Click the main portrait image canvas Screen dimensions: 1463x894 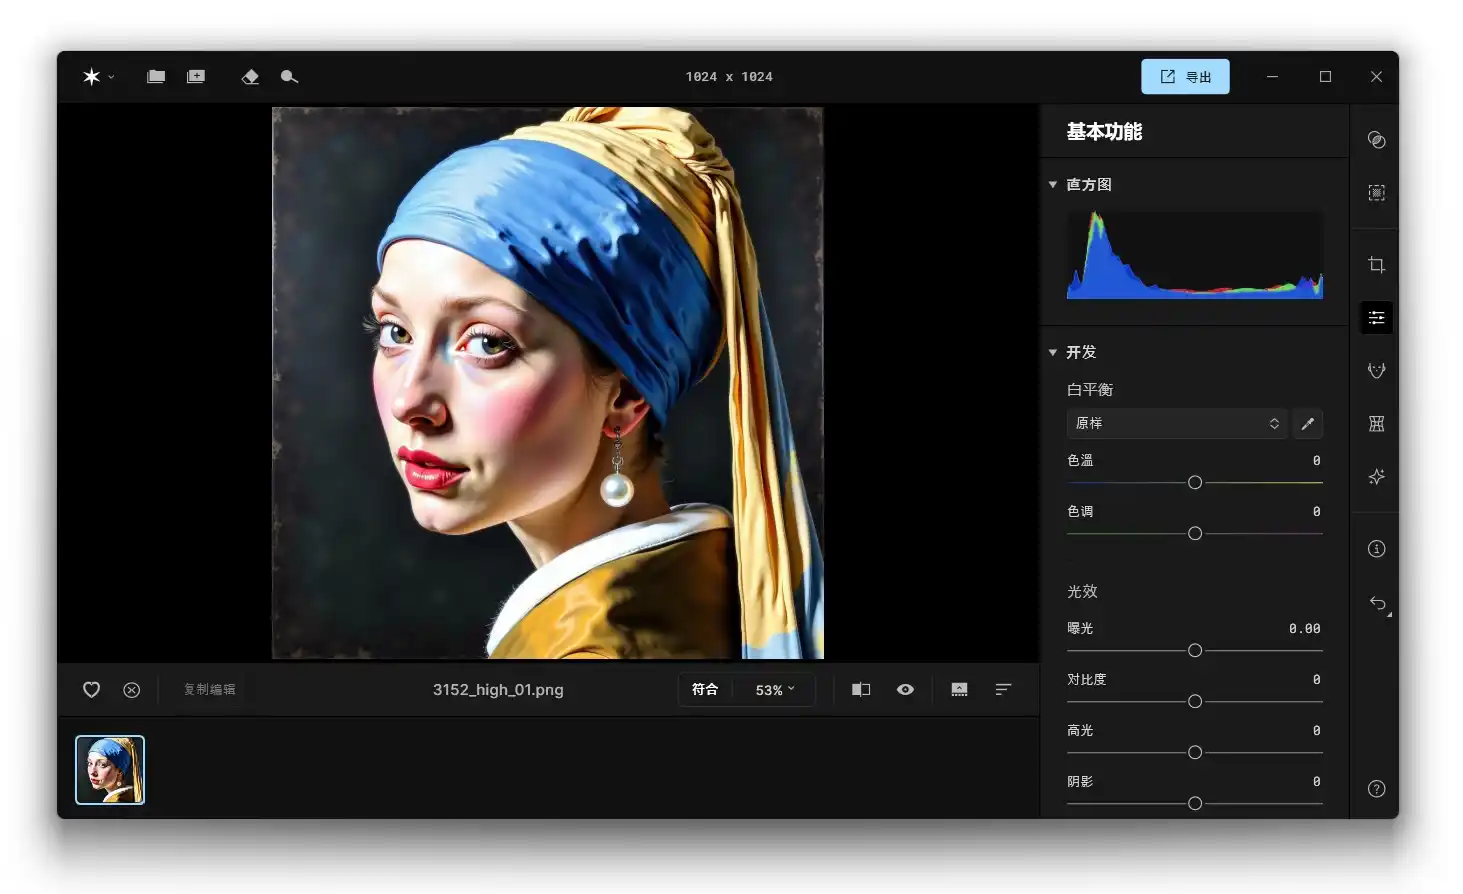548,383
